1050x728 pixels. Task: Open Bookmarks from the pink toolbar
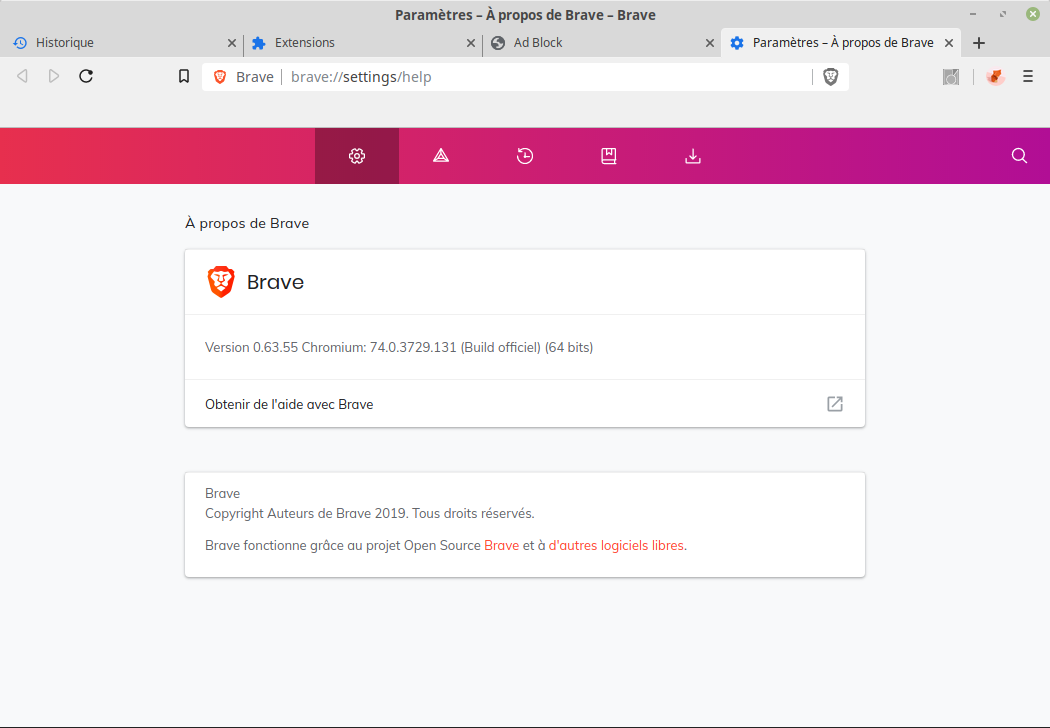point(609,156)
